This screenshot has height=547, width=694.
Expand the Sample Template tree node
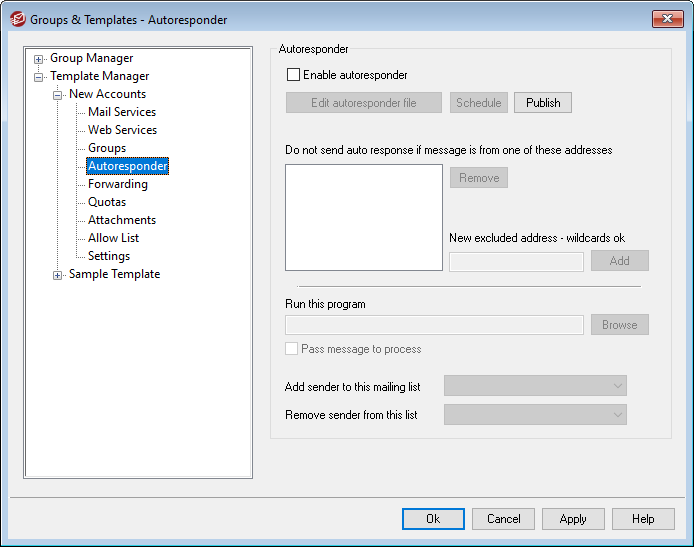click(x=58, y=275)
